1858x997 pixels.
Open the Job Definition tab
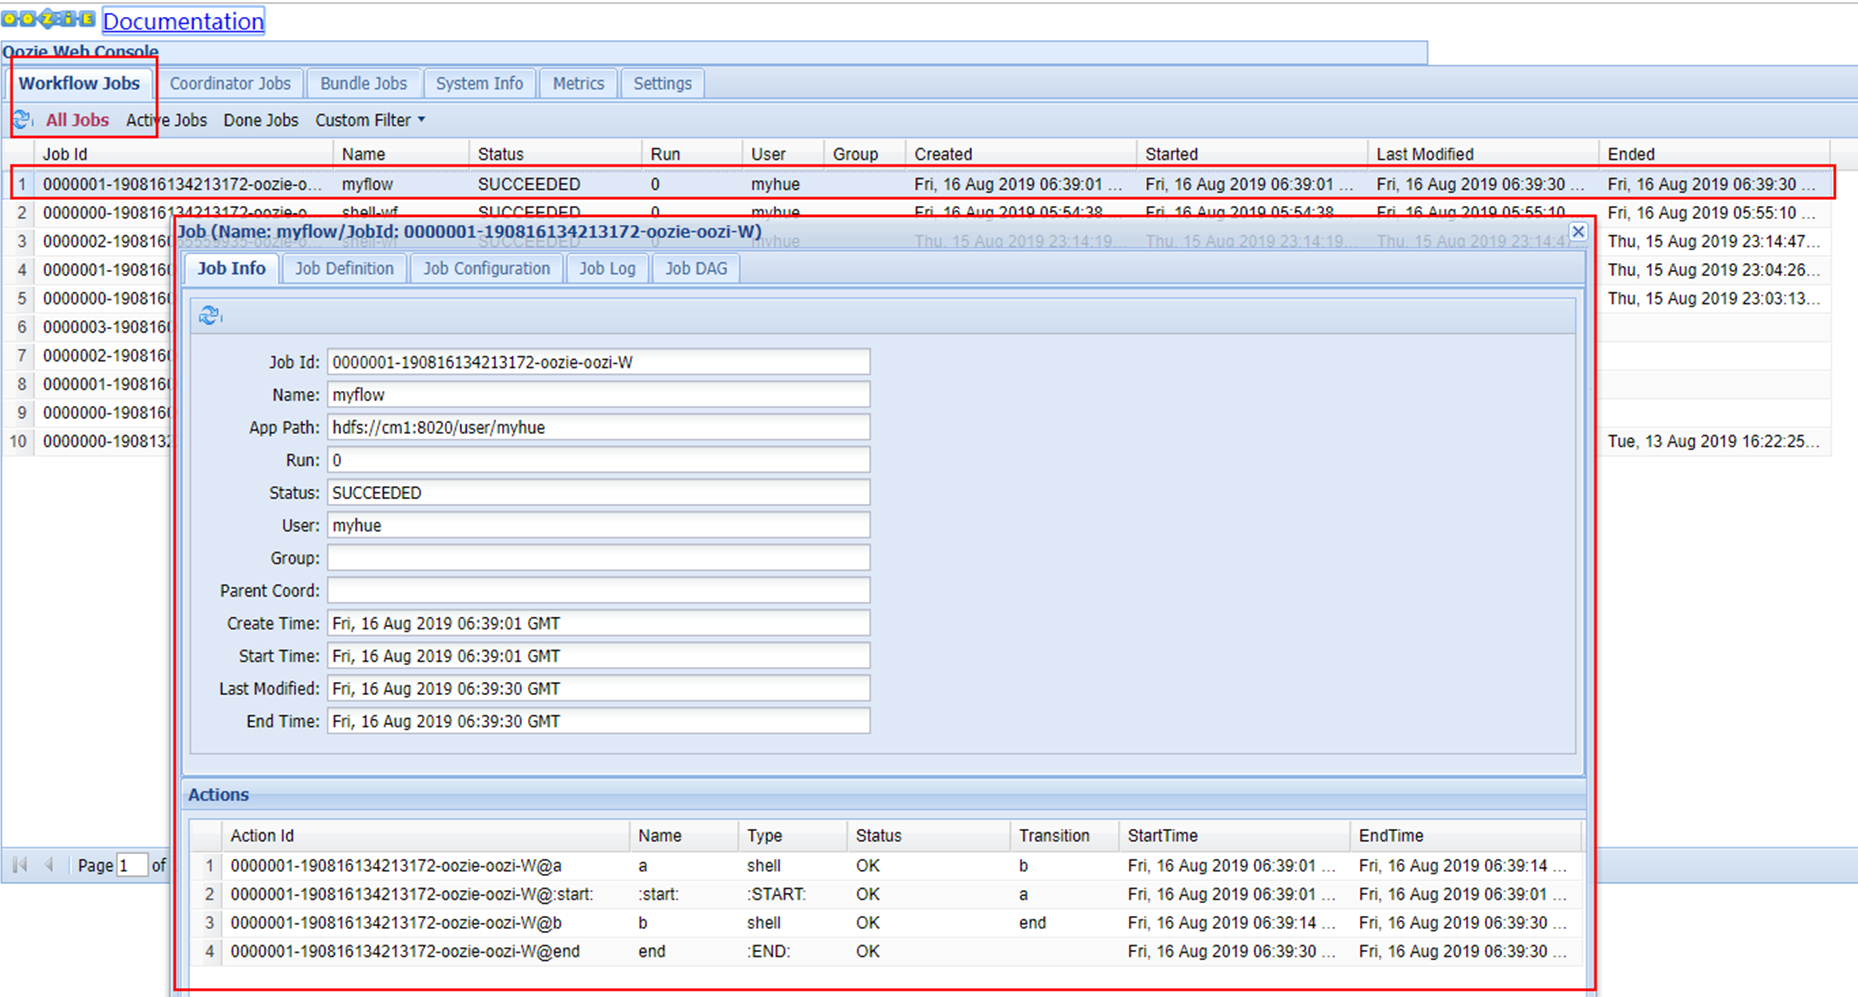[344, 269]
